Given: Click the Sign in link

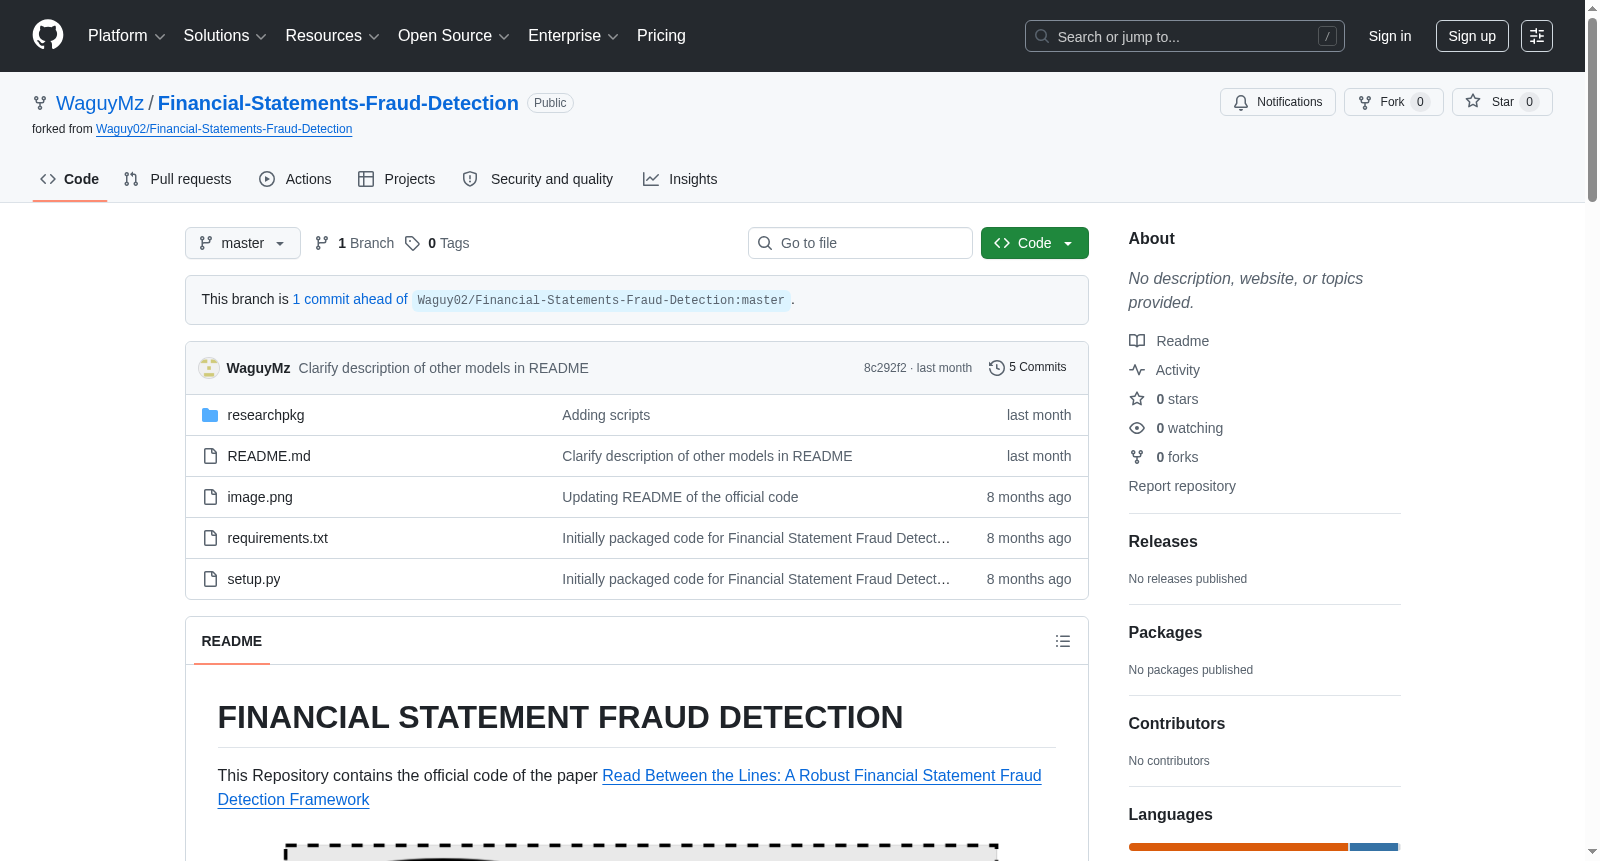Looking at the screenshot, I should pos(1390,36).
